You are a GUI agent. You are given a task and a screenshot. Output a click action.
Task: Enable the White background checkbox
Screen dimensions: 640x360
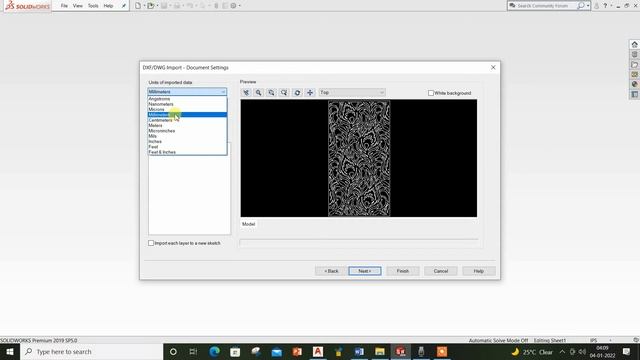click(431, 93)
